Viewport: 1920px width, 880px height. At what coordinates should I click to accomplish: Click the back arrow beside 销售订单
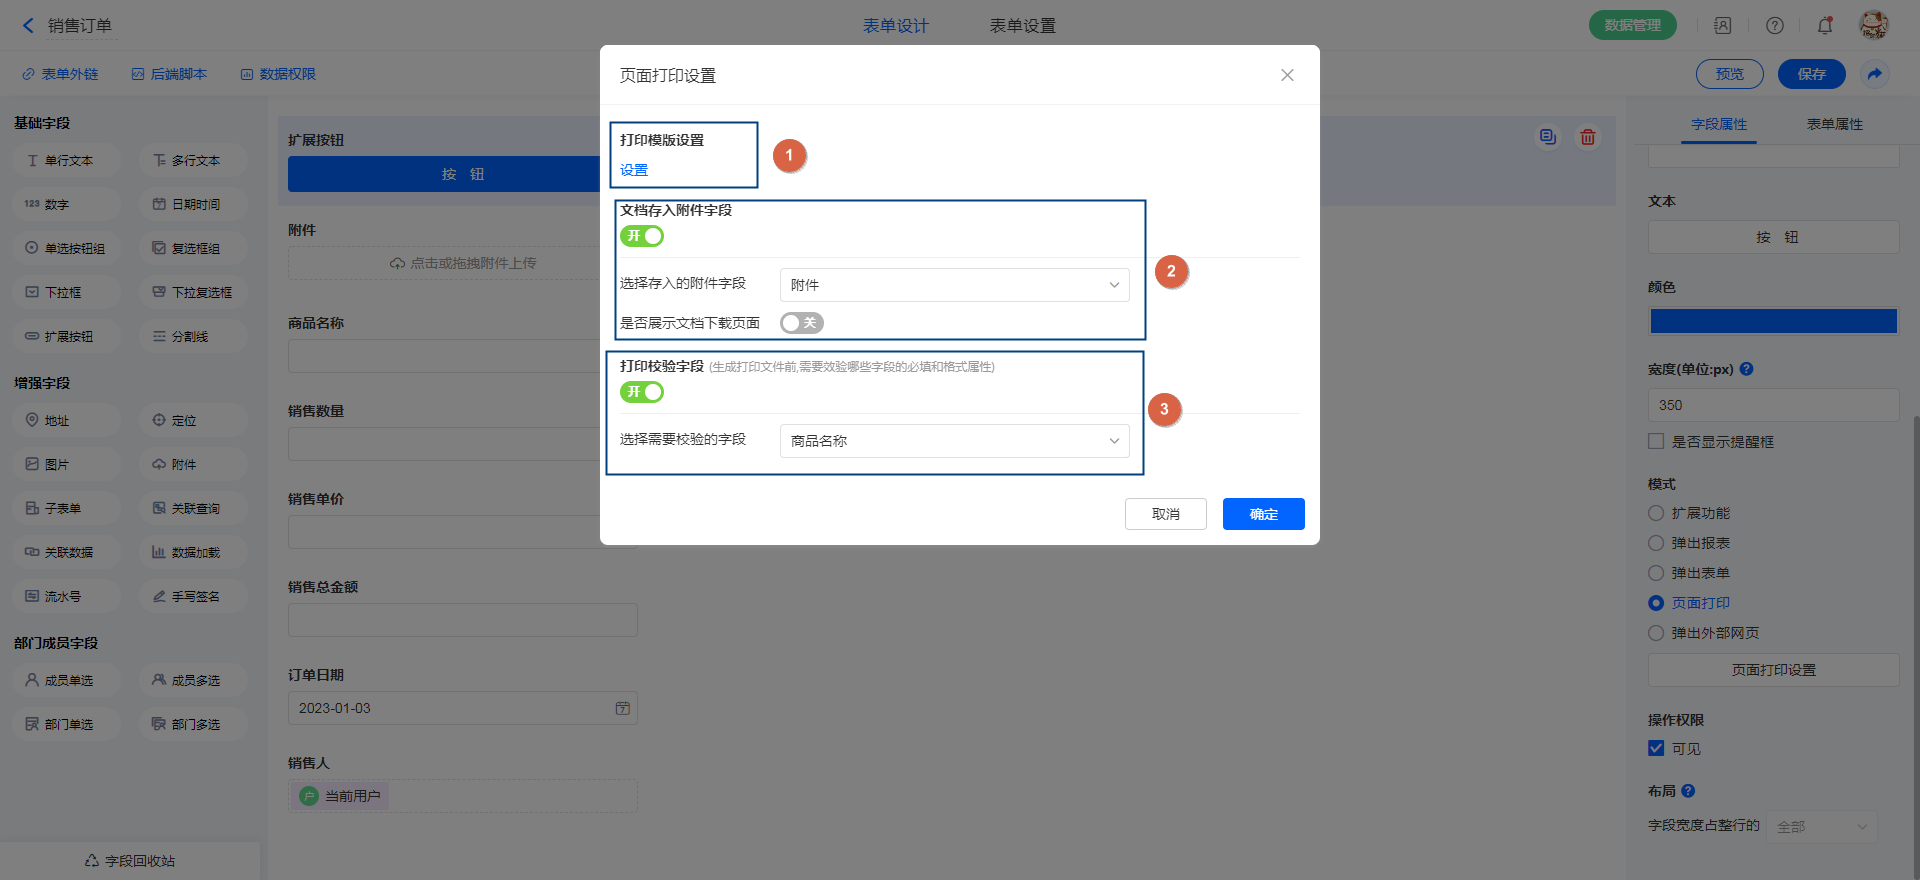[28, 26]
